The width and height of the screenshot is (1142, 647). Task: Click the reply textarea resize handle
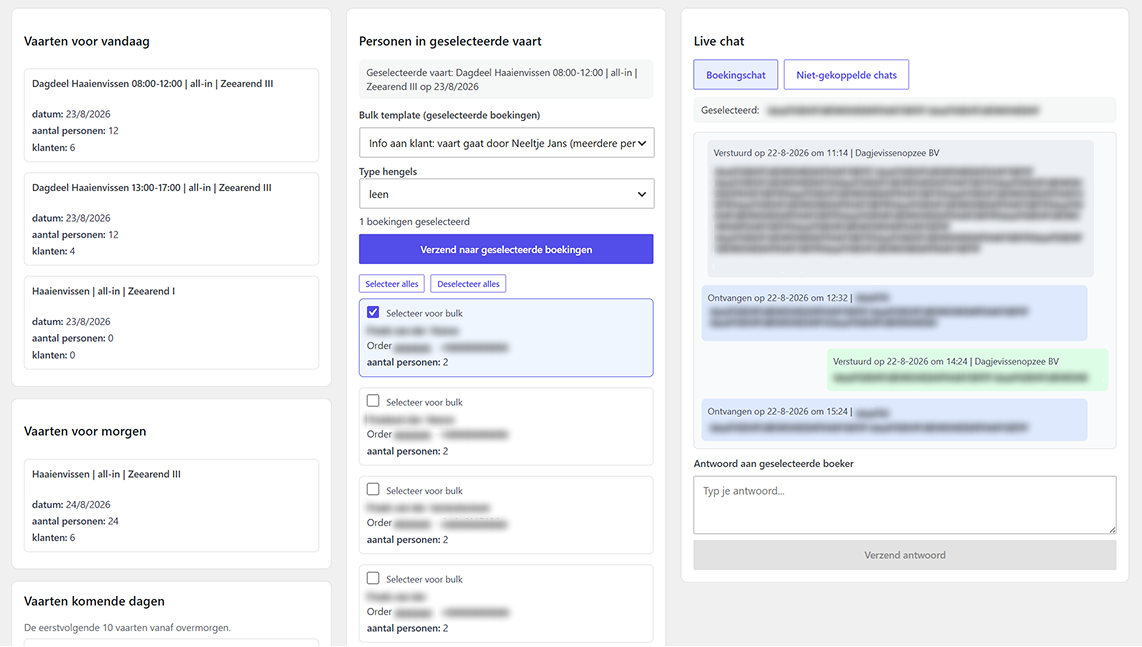(x=1111, y=529)
